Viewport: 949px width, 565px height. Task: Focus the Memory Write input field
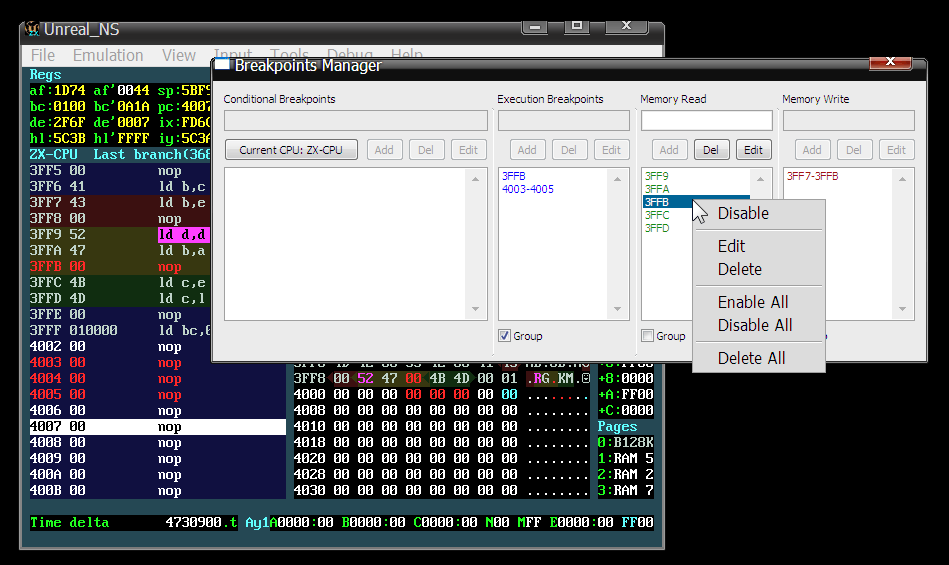coord(849,120)
